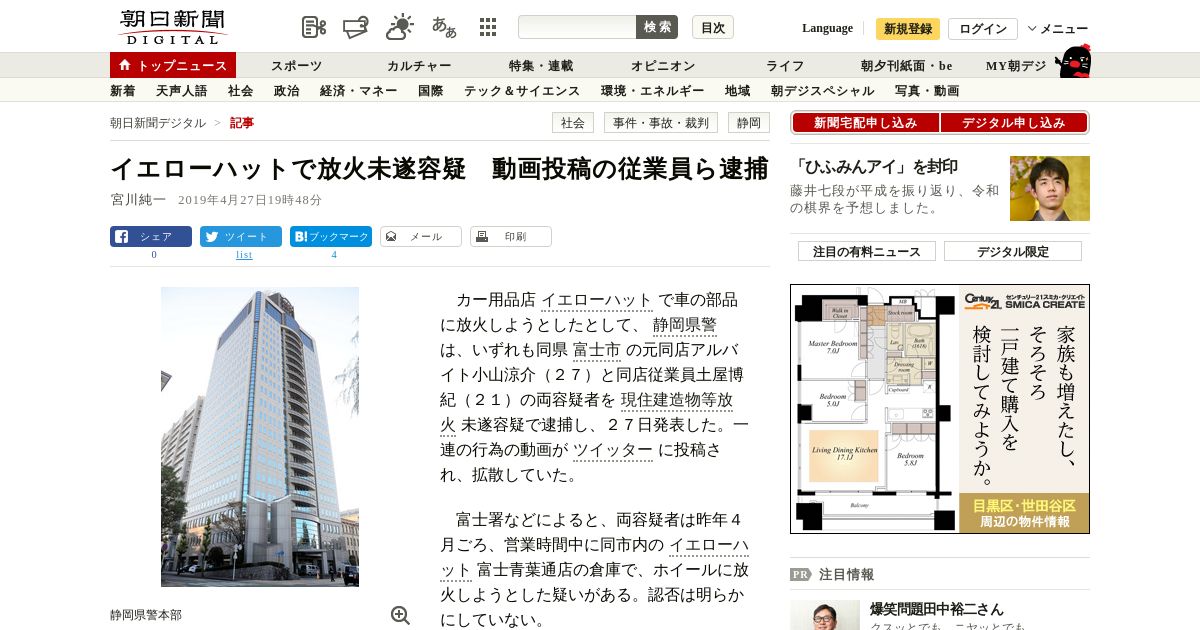Click the 新聞宅配申し込み button

866,123
